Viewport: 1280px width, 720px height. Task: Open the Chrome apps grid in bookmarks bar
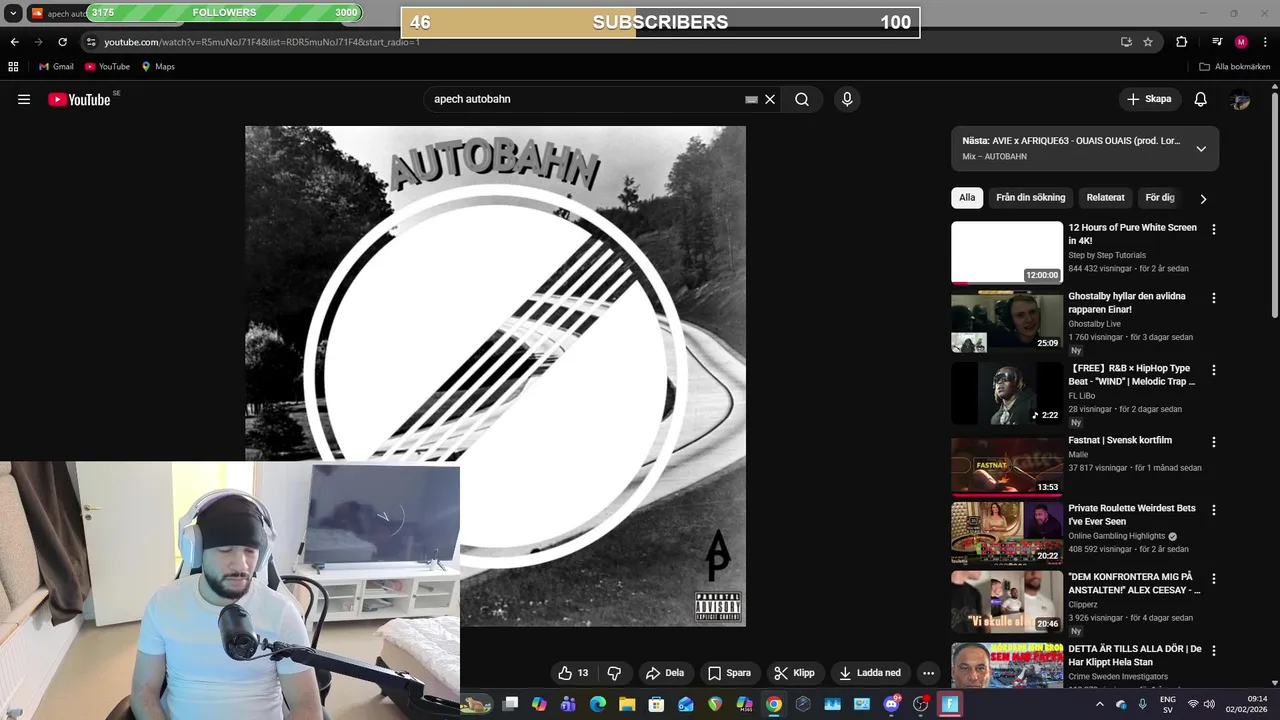coord(13,67)
